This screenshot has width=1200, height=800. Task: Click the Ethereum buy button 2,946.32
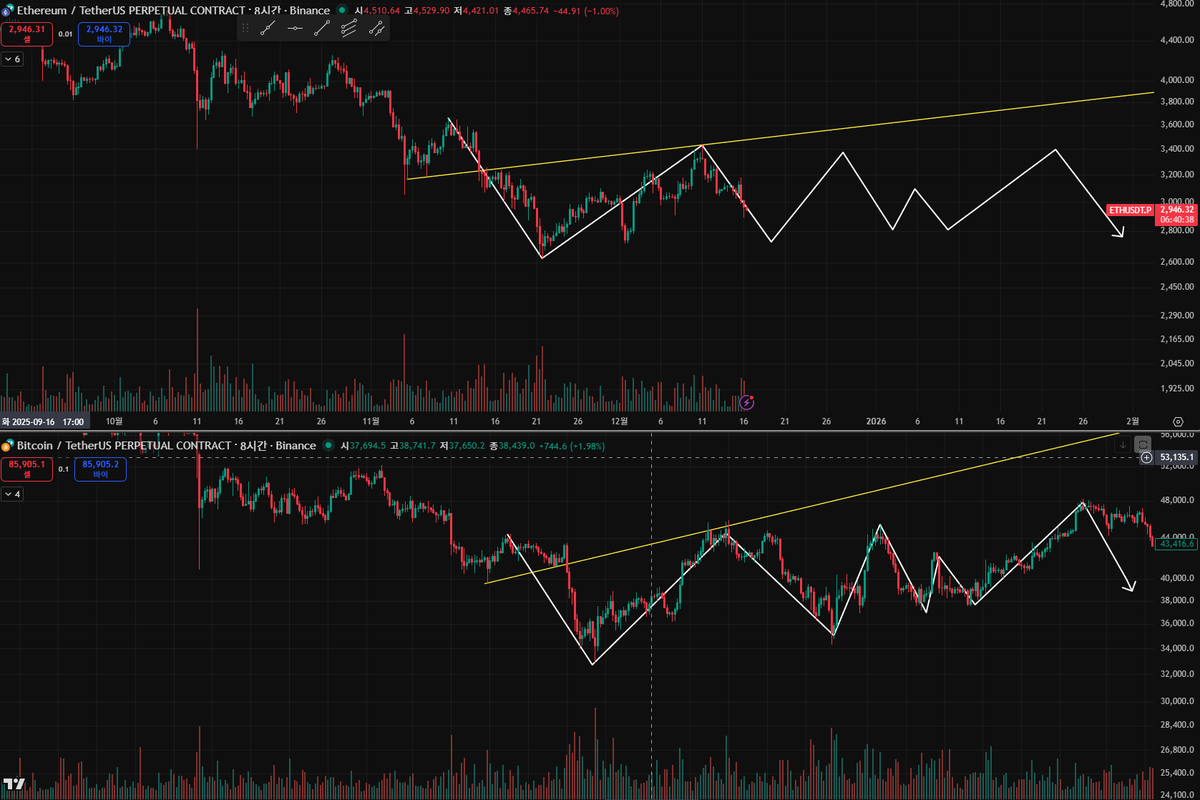[x=104, y=35]
